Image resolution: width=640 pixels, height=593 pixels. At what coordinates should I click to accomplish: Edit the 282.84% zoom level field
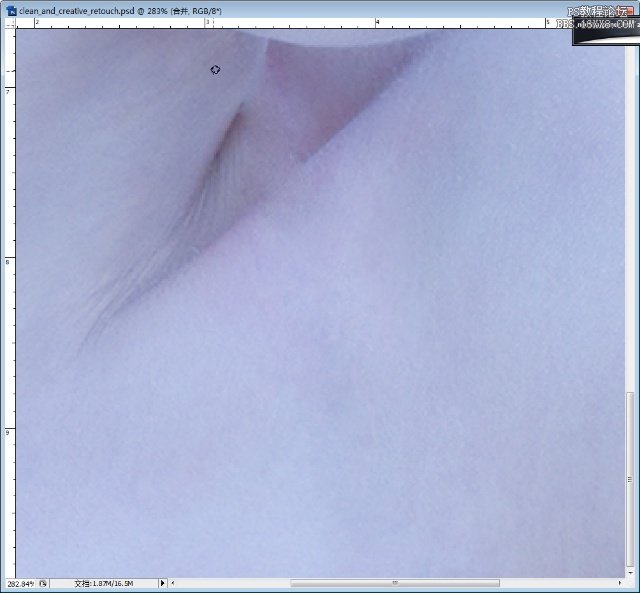coord(20,584)
